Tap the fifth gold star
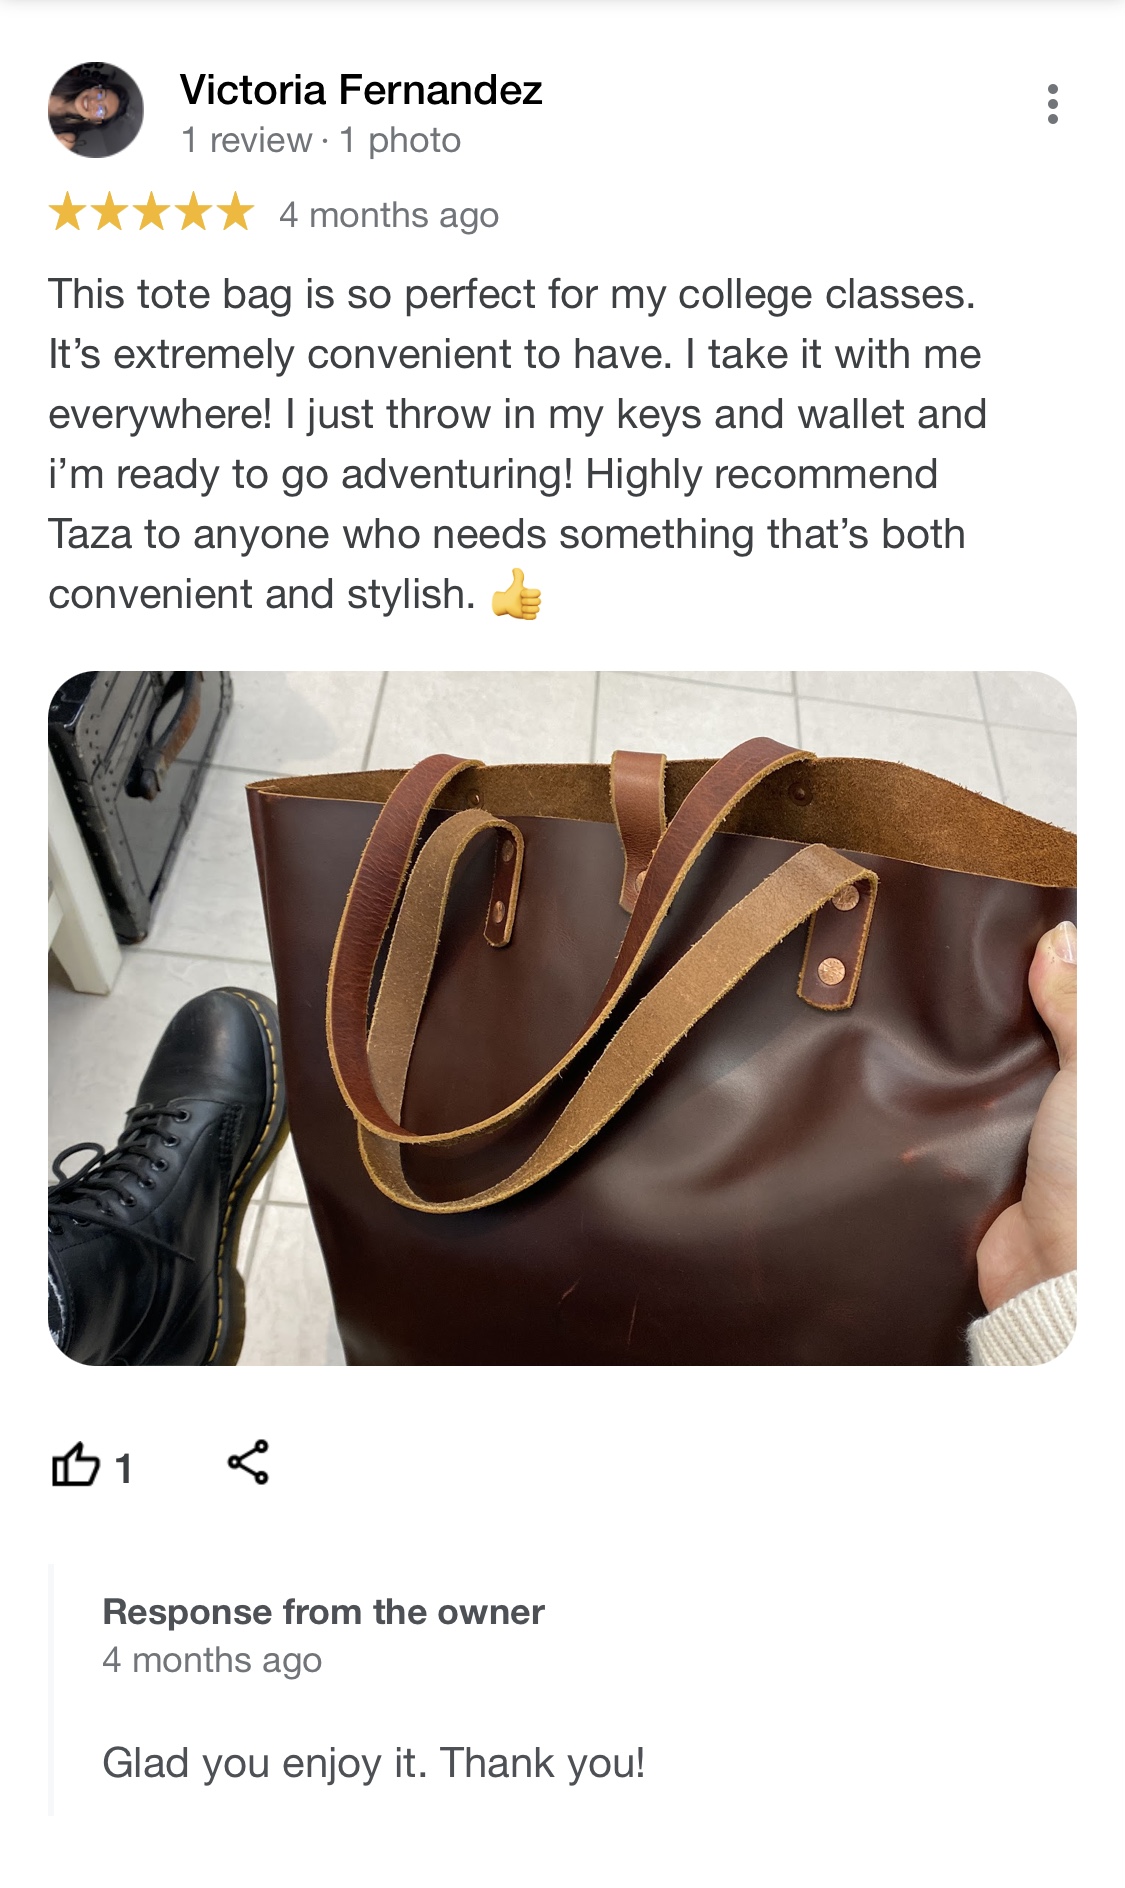 pos(235,212)
